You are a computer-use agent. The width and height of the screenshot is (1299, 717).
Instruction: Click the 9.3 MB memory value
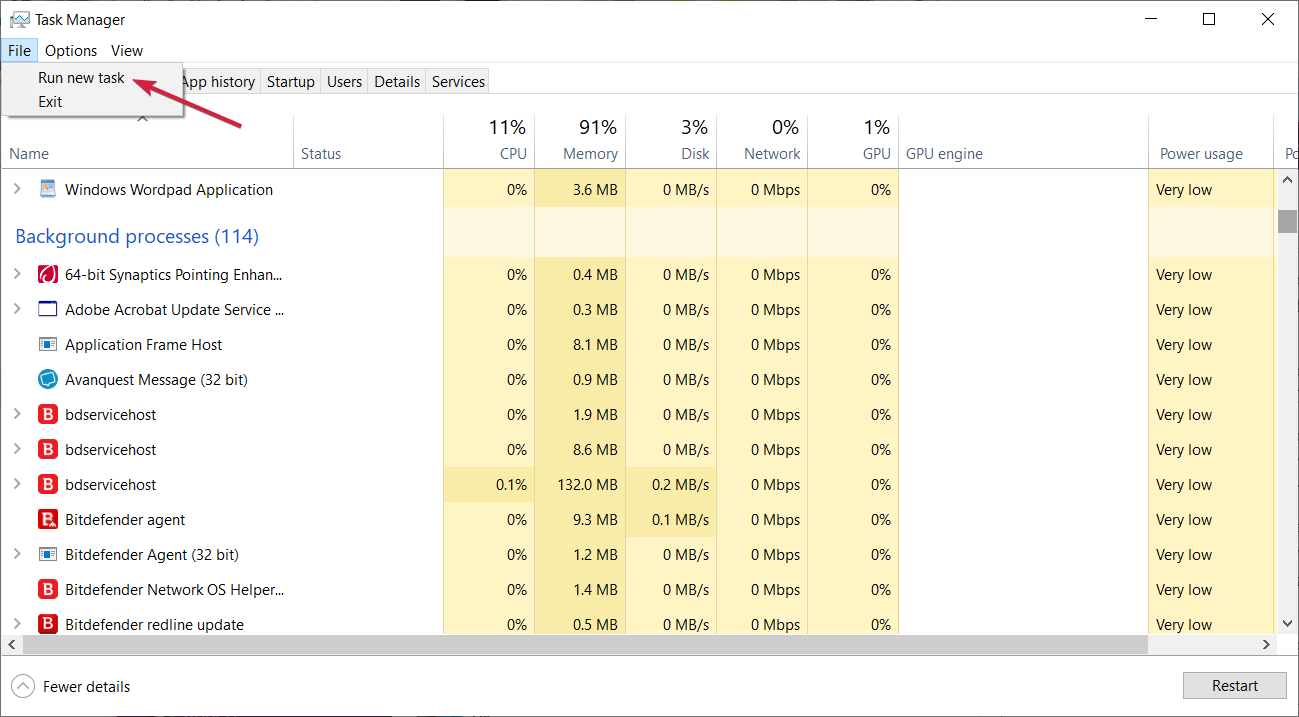tap(595, 519)
